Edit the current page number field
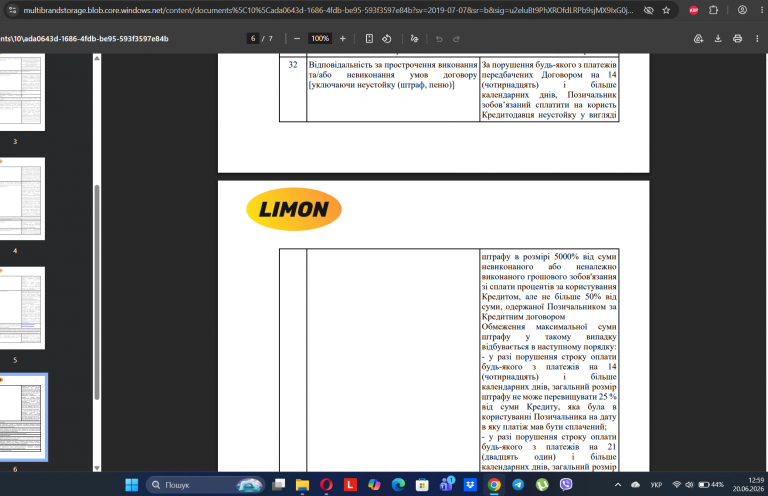 pyautogui.click(x=253, y=39)
